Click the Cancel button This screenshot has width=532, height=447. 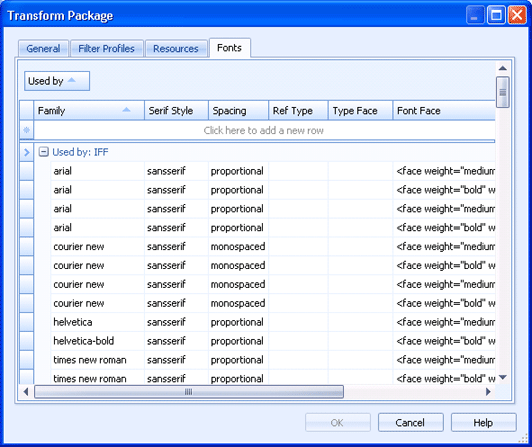click(411, 423)
